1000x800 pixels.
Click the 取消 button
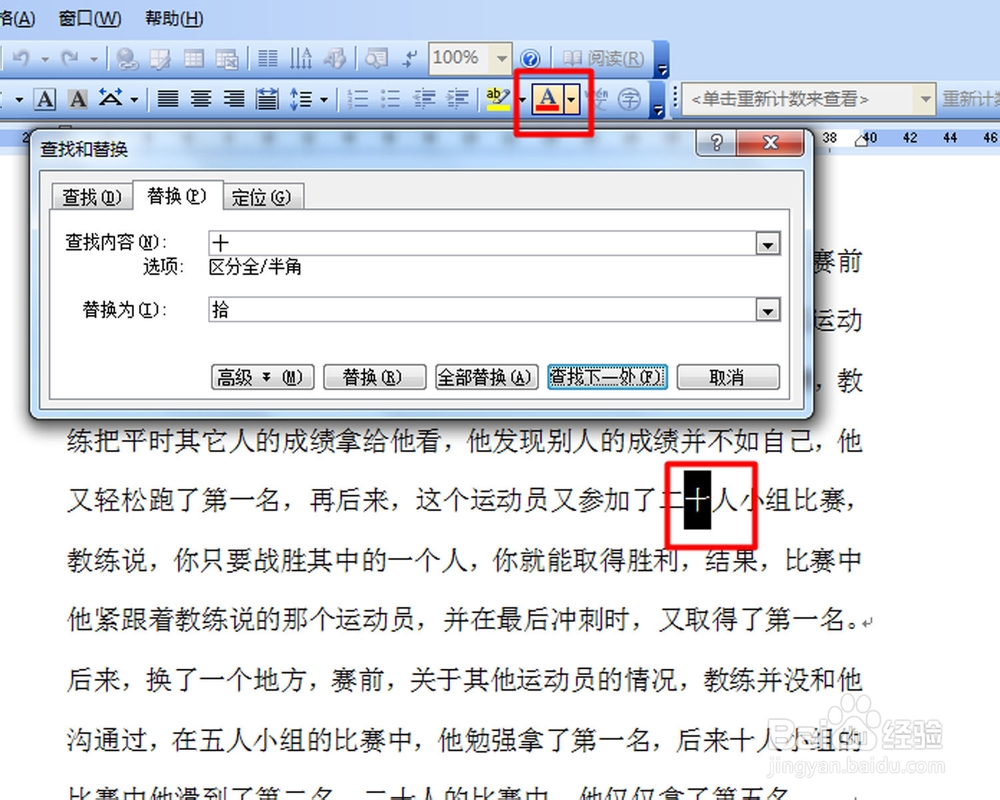[x=728, y=377]
